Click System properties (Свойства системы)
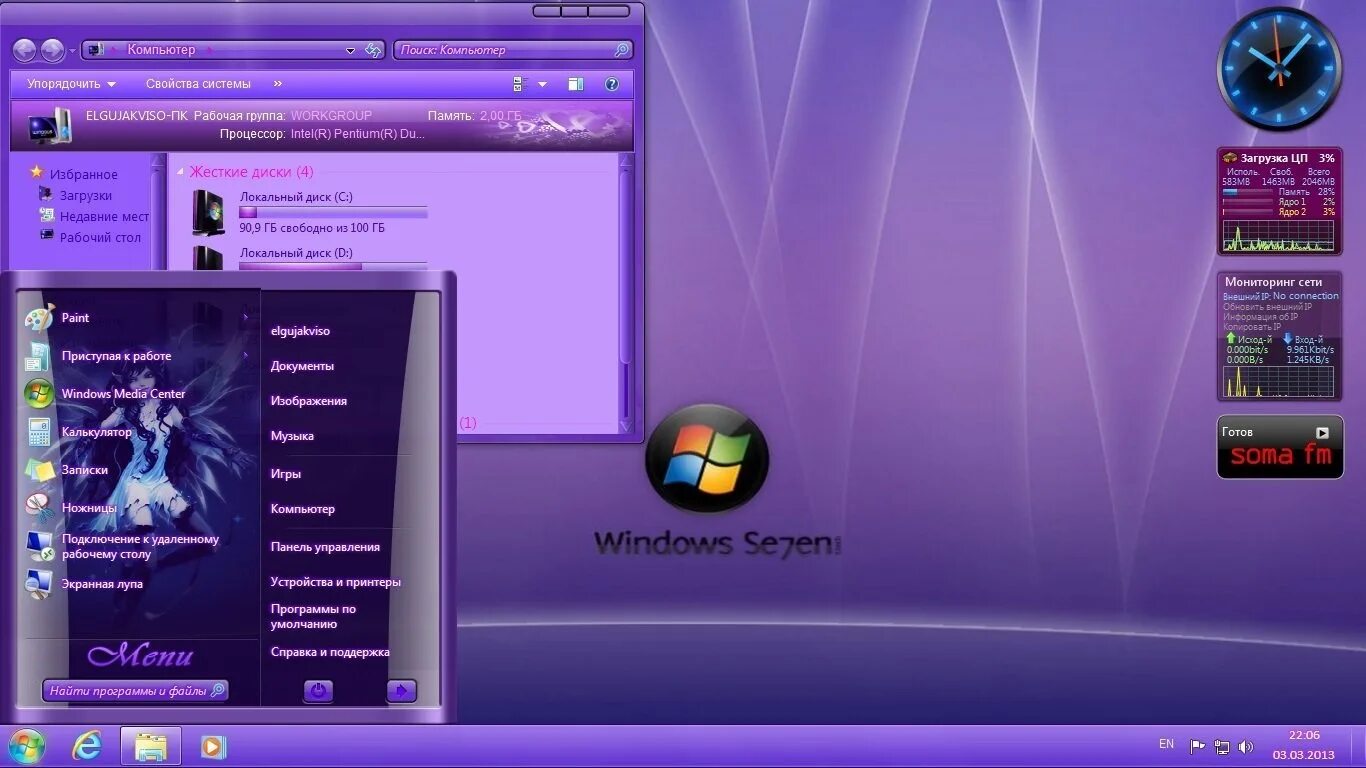The width and height of the screenshot is (1366, 768). coord(198,84)
